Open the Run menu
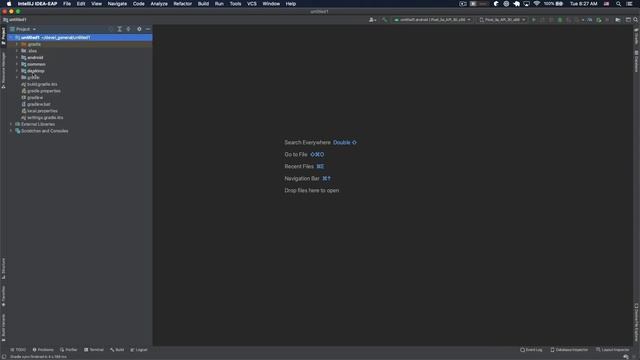 [x=219, y=4]
